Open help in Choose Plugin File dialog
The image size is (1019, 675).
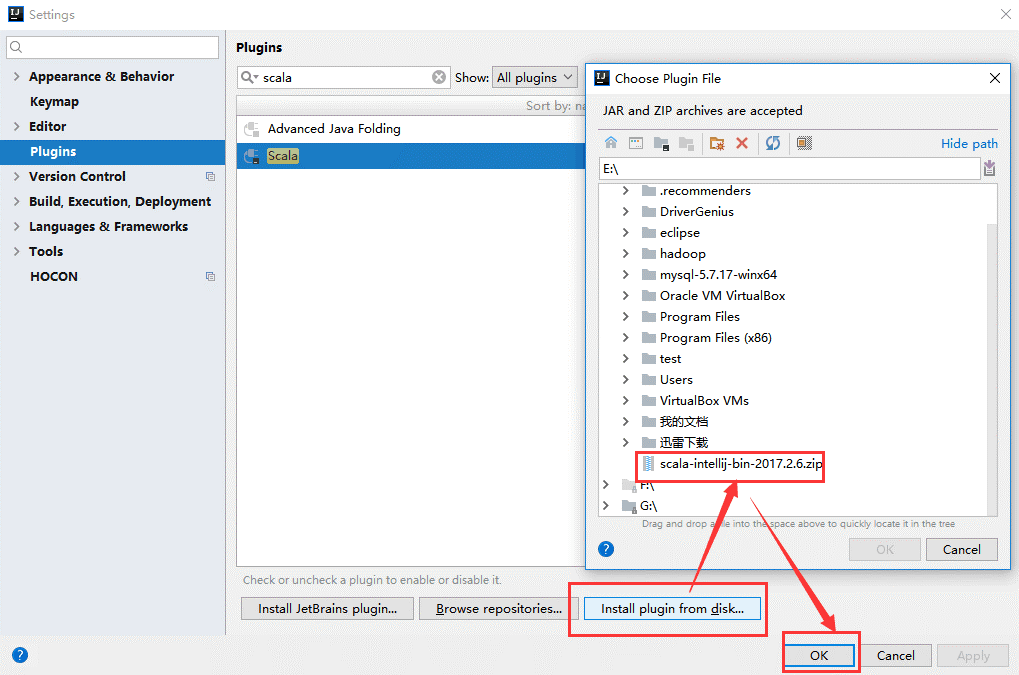tap(606, 549)
